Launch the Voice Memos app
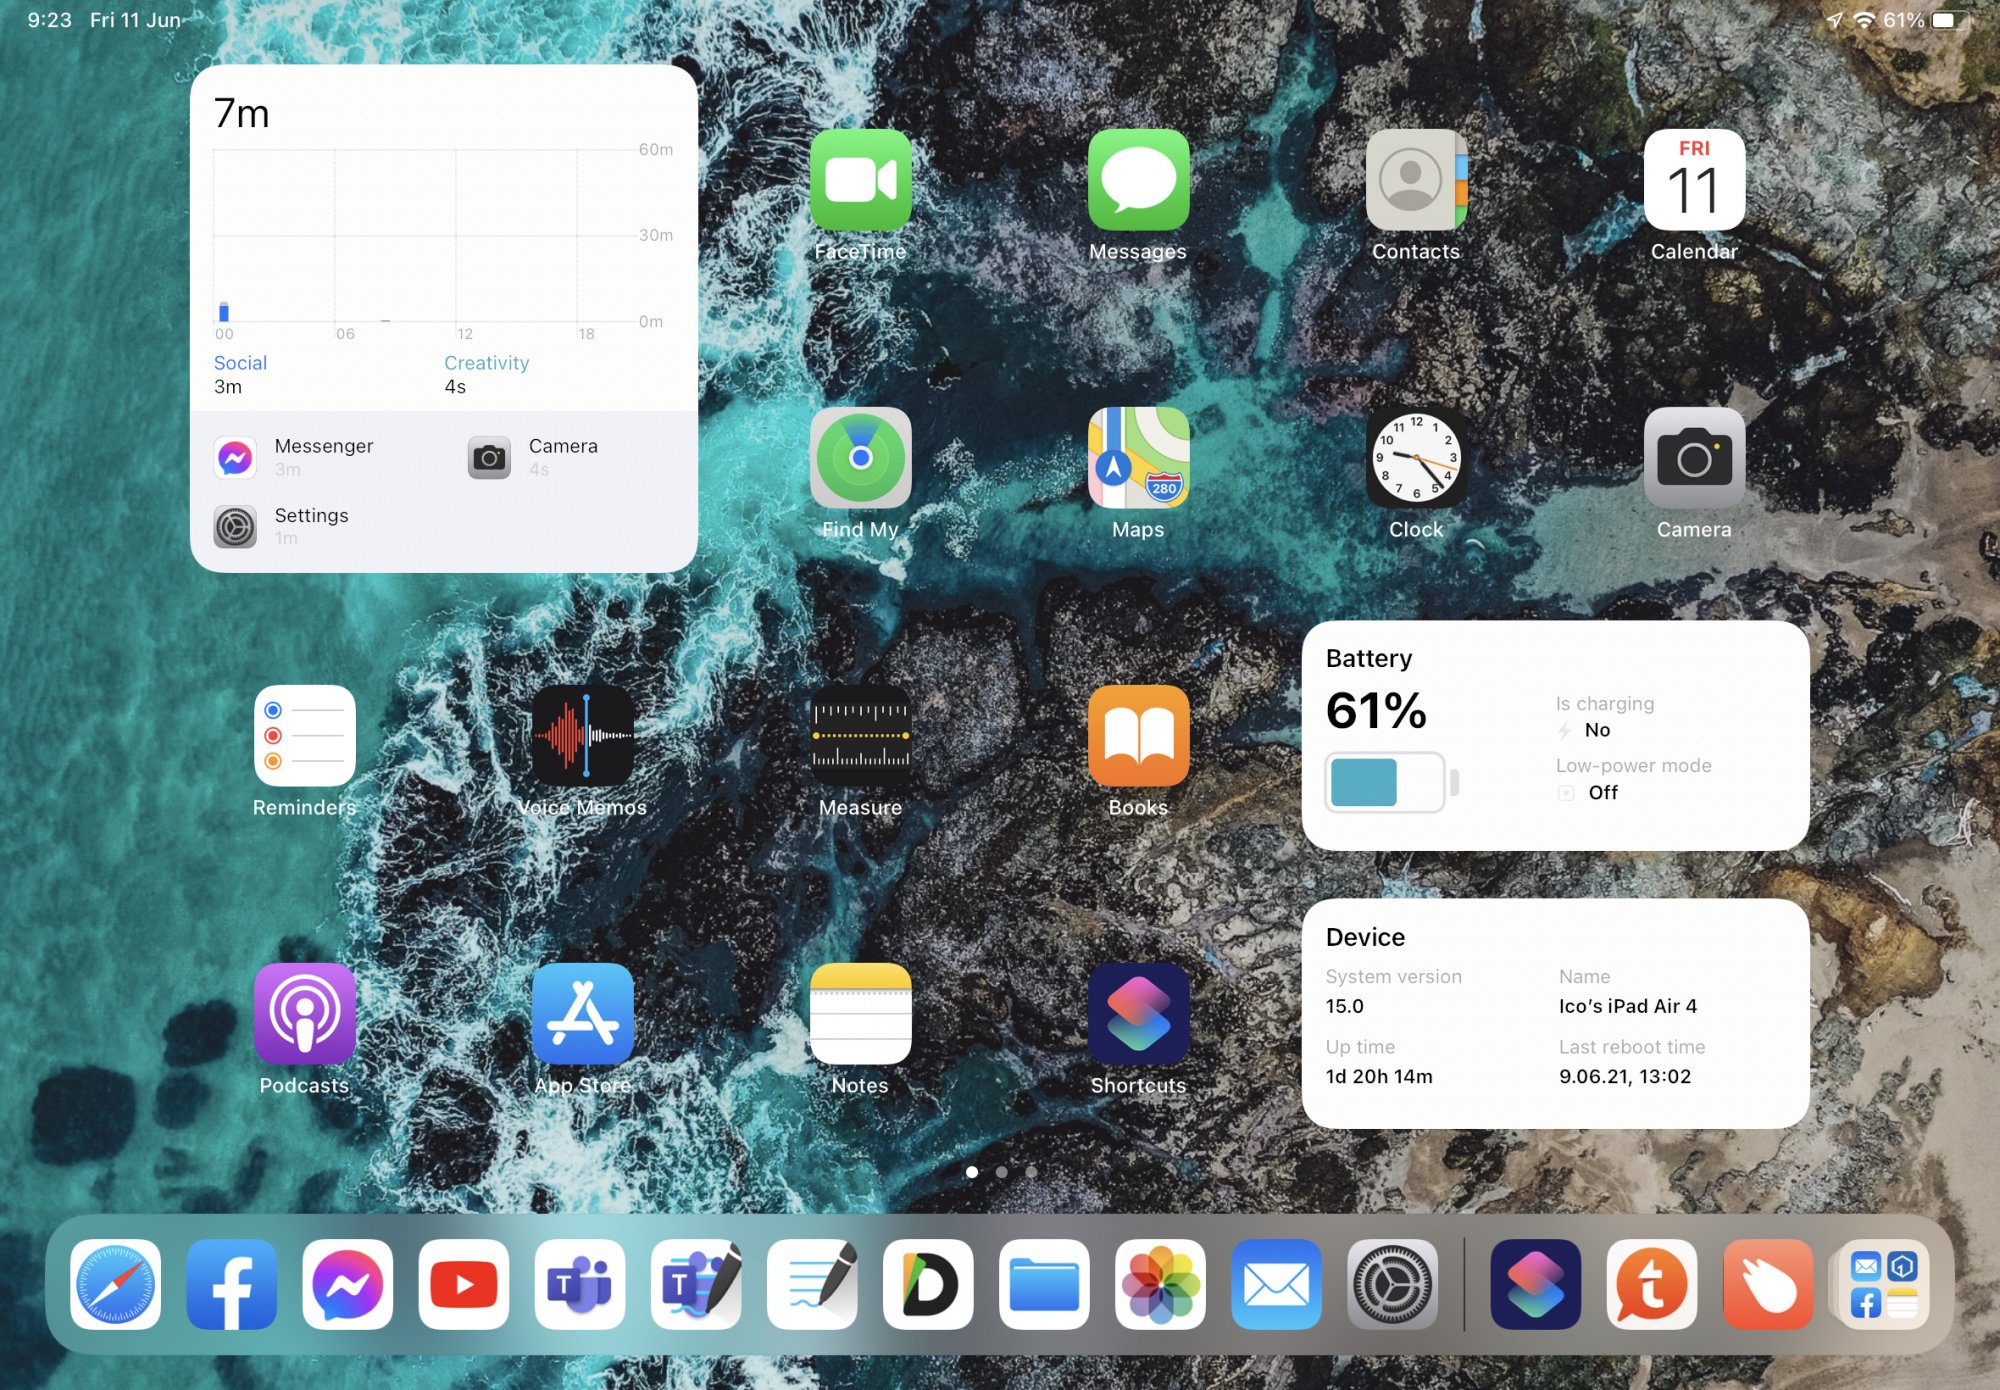The height and width of the screenshot is (1390, 2000). 582,736
